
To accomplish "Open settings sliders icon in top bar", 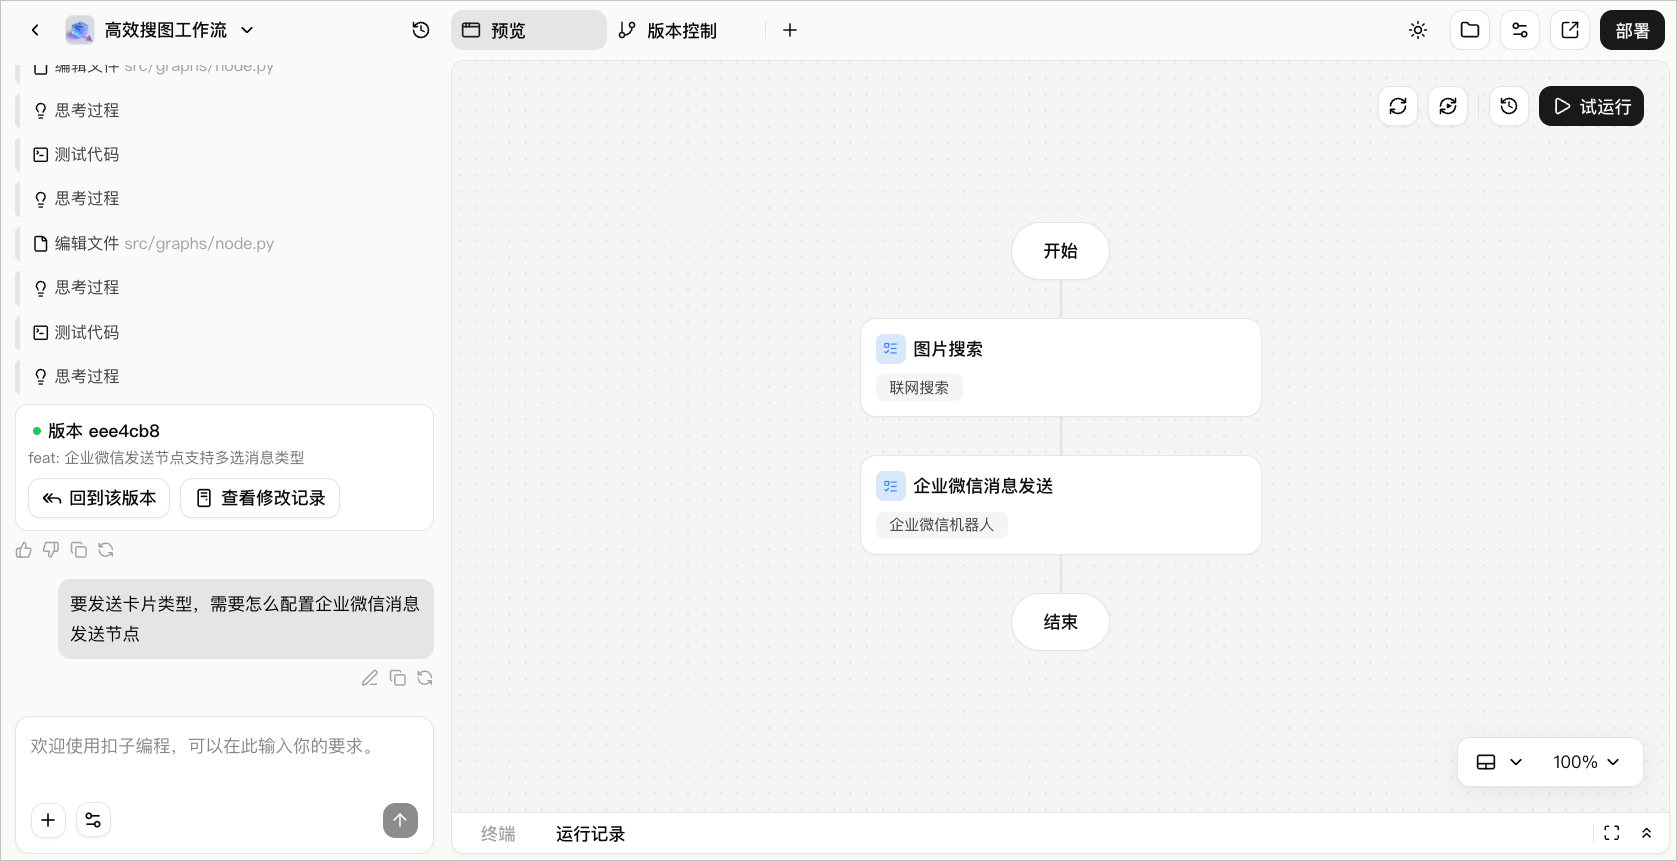I will (1520, 30).
